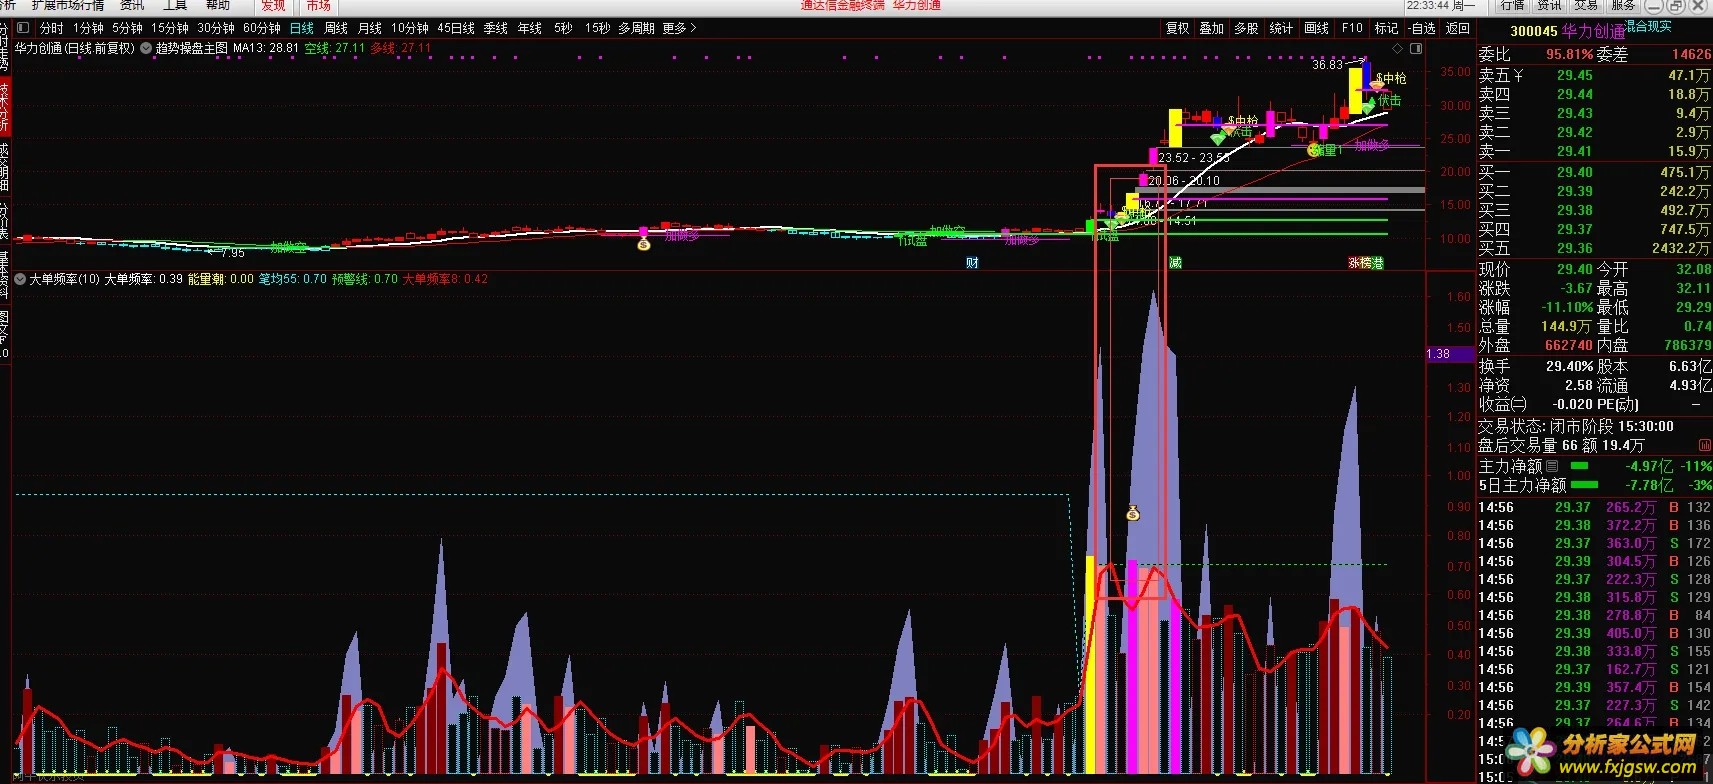The width and height of the screenshot is (1713, 784).
Task: Select the 年线 yearly period
Action: point(530,28)
